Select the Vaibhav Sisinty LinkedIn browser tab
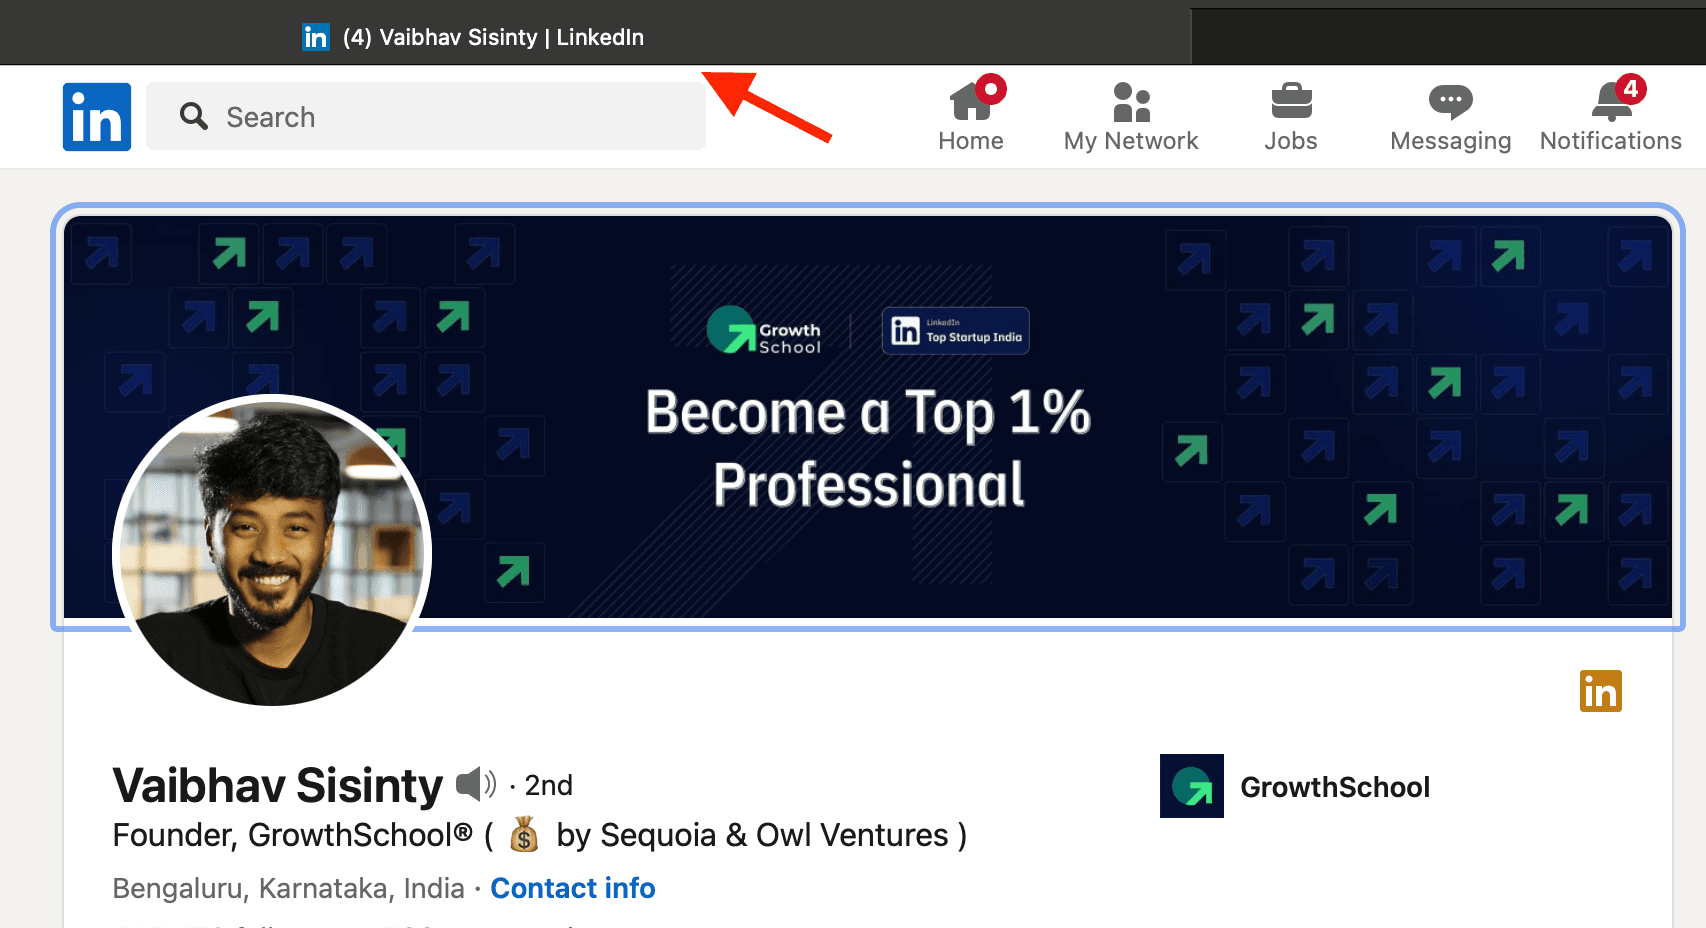Screen dimensions: 1706x928 click(x=473, y=37)
